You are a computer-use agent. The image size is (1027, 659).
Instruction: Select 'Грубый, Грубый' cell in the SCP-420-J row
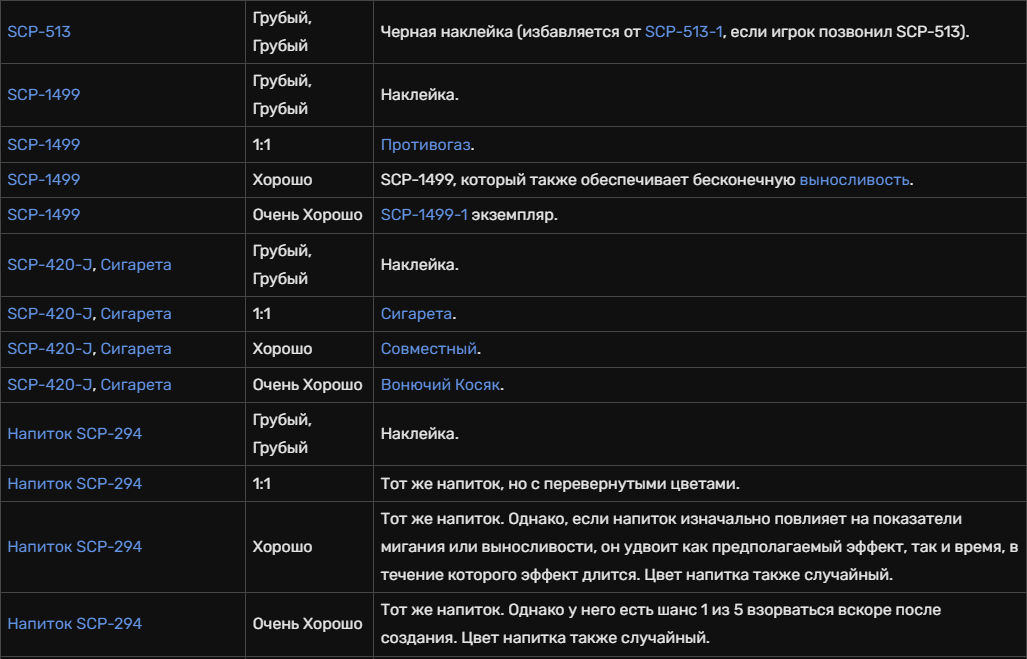pyautogui.click(x=309, y=265)
